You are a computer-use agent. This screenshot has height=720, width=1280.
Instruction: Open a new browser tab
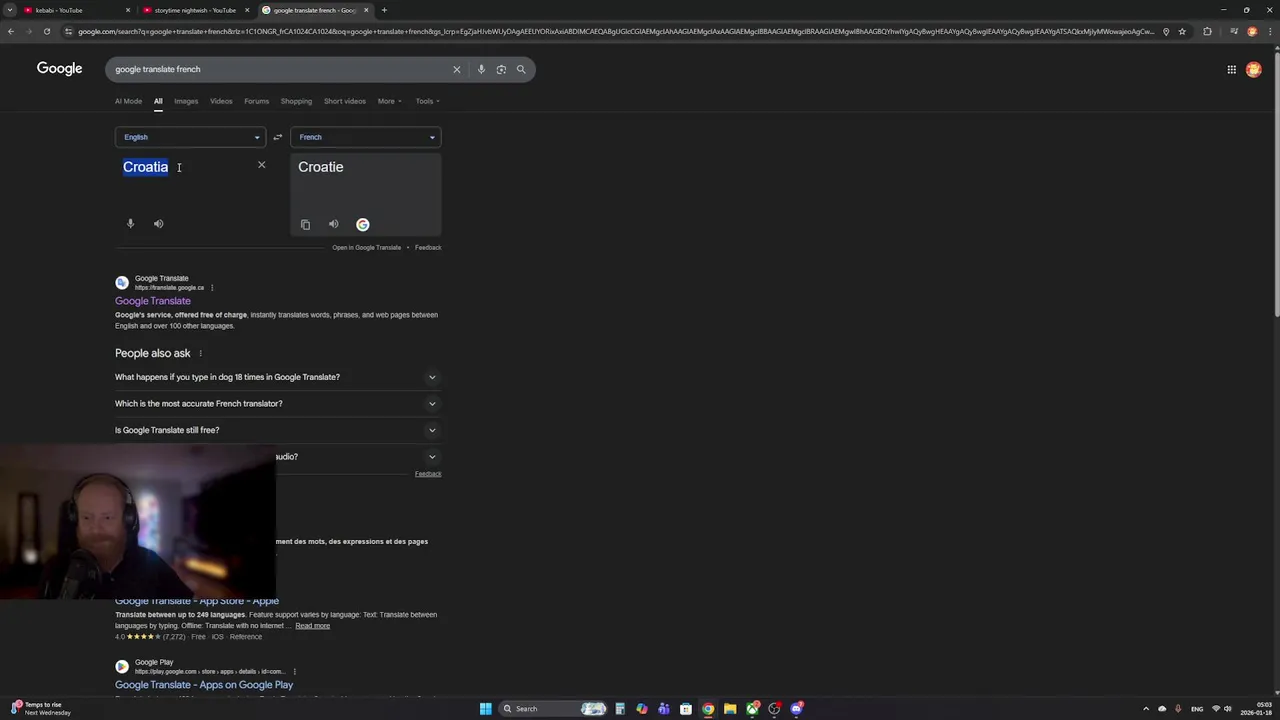click(384, 10)
